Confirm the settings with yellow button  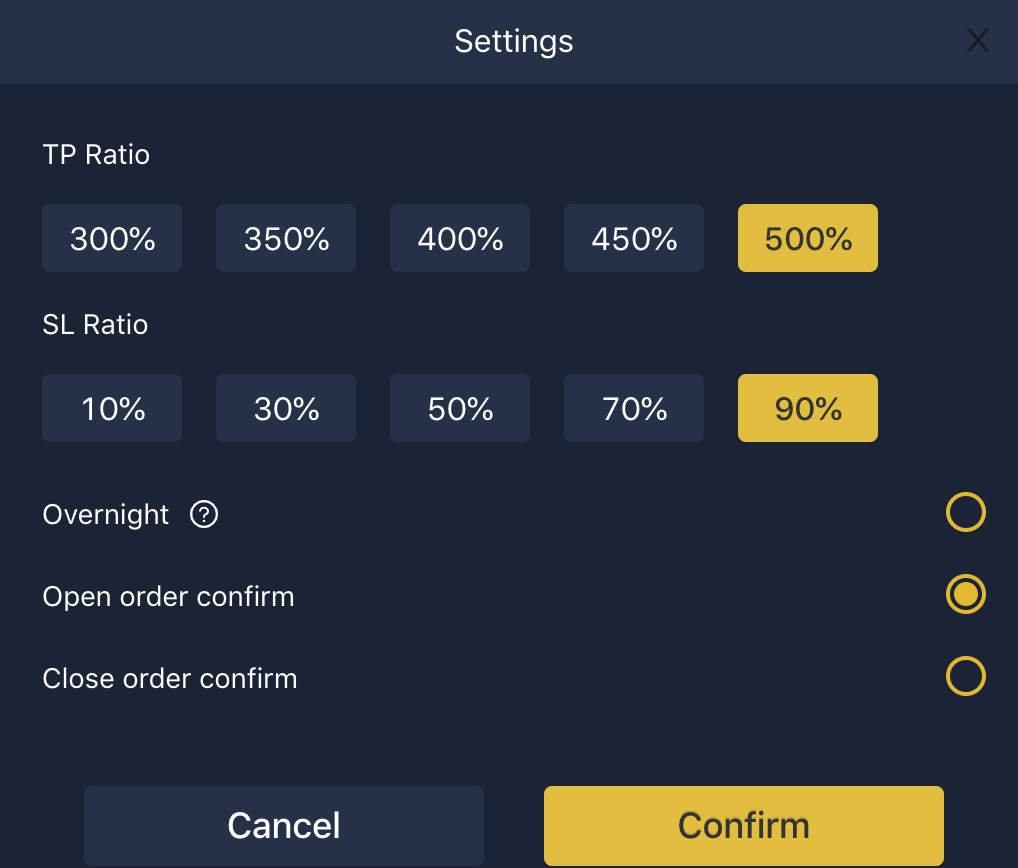pos(743,826)
